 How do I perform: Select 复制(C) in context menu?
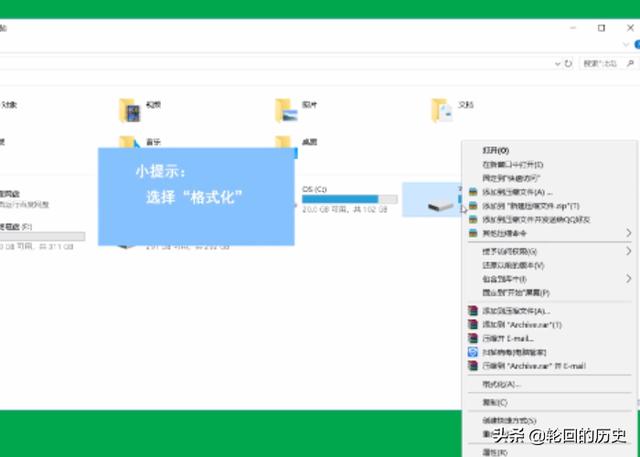496,402
